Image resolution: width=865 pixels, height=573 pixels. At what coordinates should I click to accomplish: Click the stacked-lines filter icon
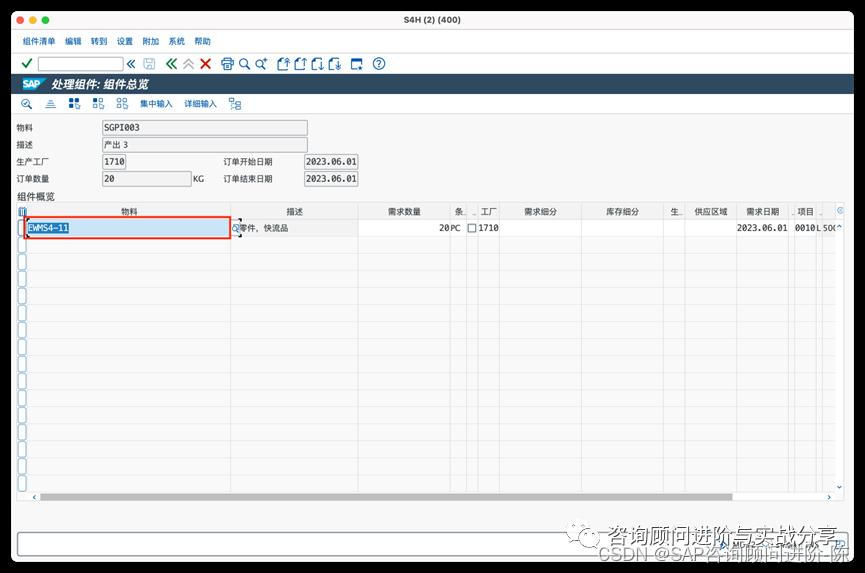tap(50, 104)
